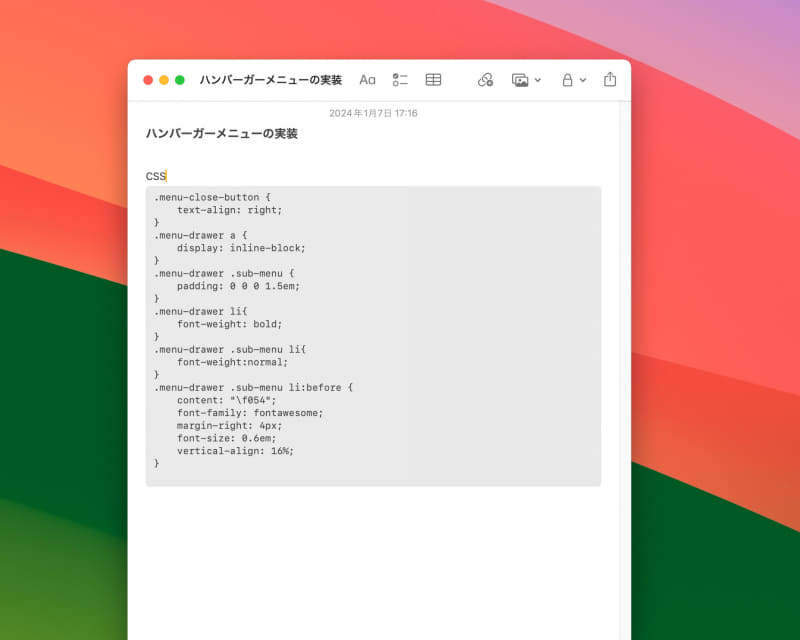Click the timestamp 2024年1月7日 17:16
The image size is (800, 640).
[375, 114]
